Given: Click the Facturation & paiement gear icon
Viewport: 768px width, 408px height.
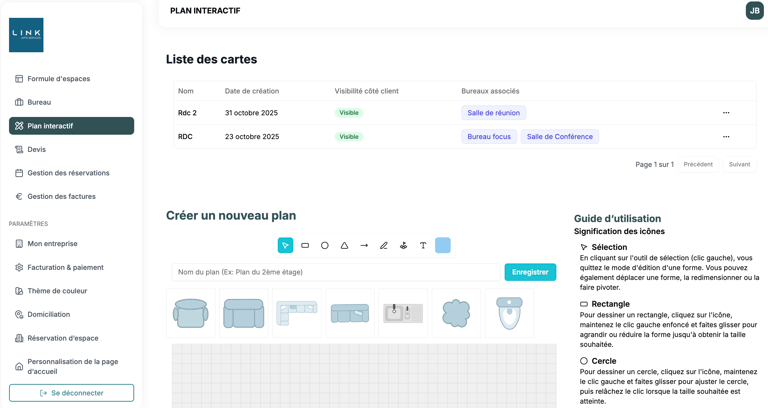Looking at the screenshot, I should (x=19, y=267).
